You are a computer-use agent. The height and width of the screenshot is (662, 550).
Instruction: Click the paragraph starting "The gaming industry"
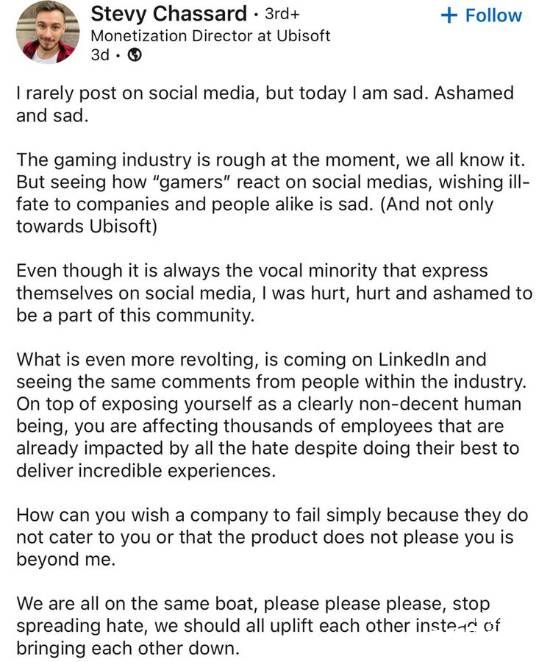click(273, 193)
